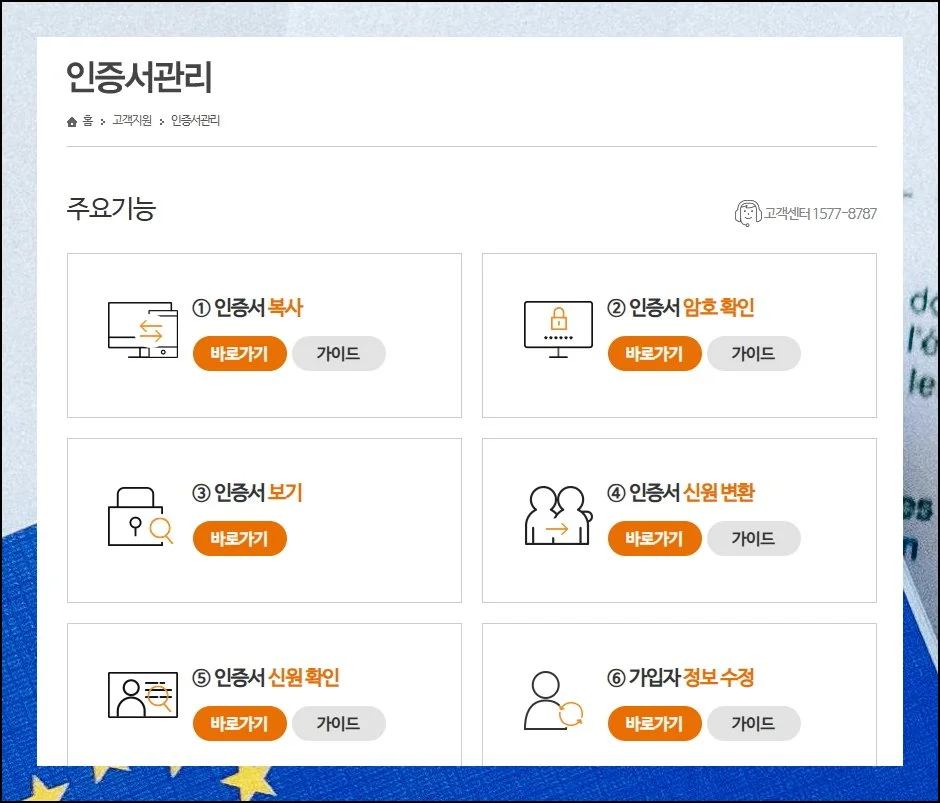The width and height of the screenshot is (940, 803).
Task: Open the 가이드 under 가입자 정보 수정
Action: click(x=754, y=723)
